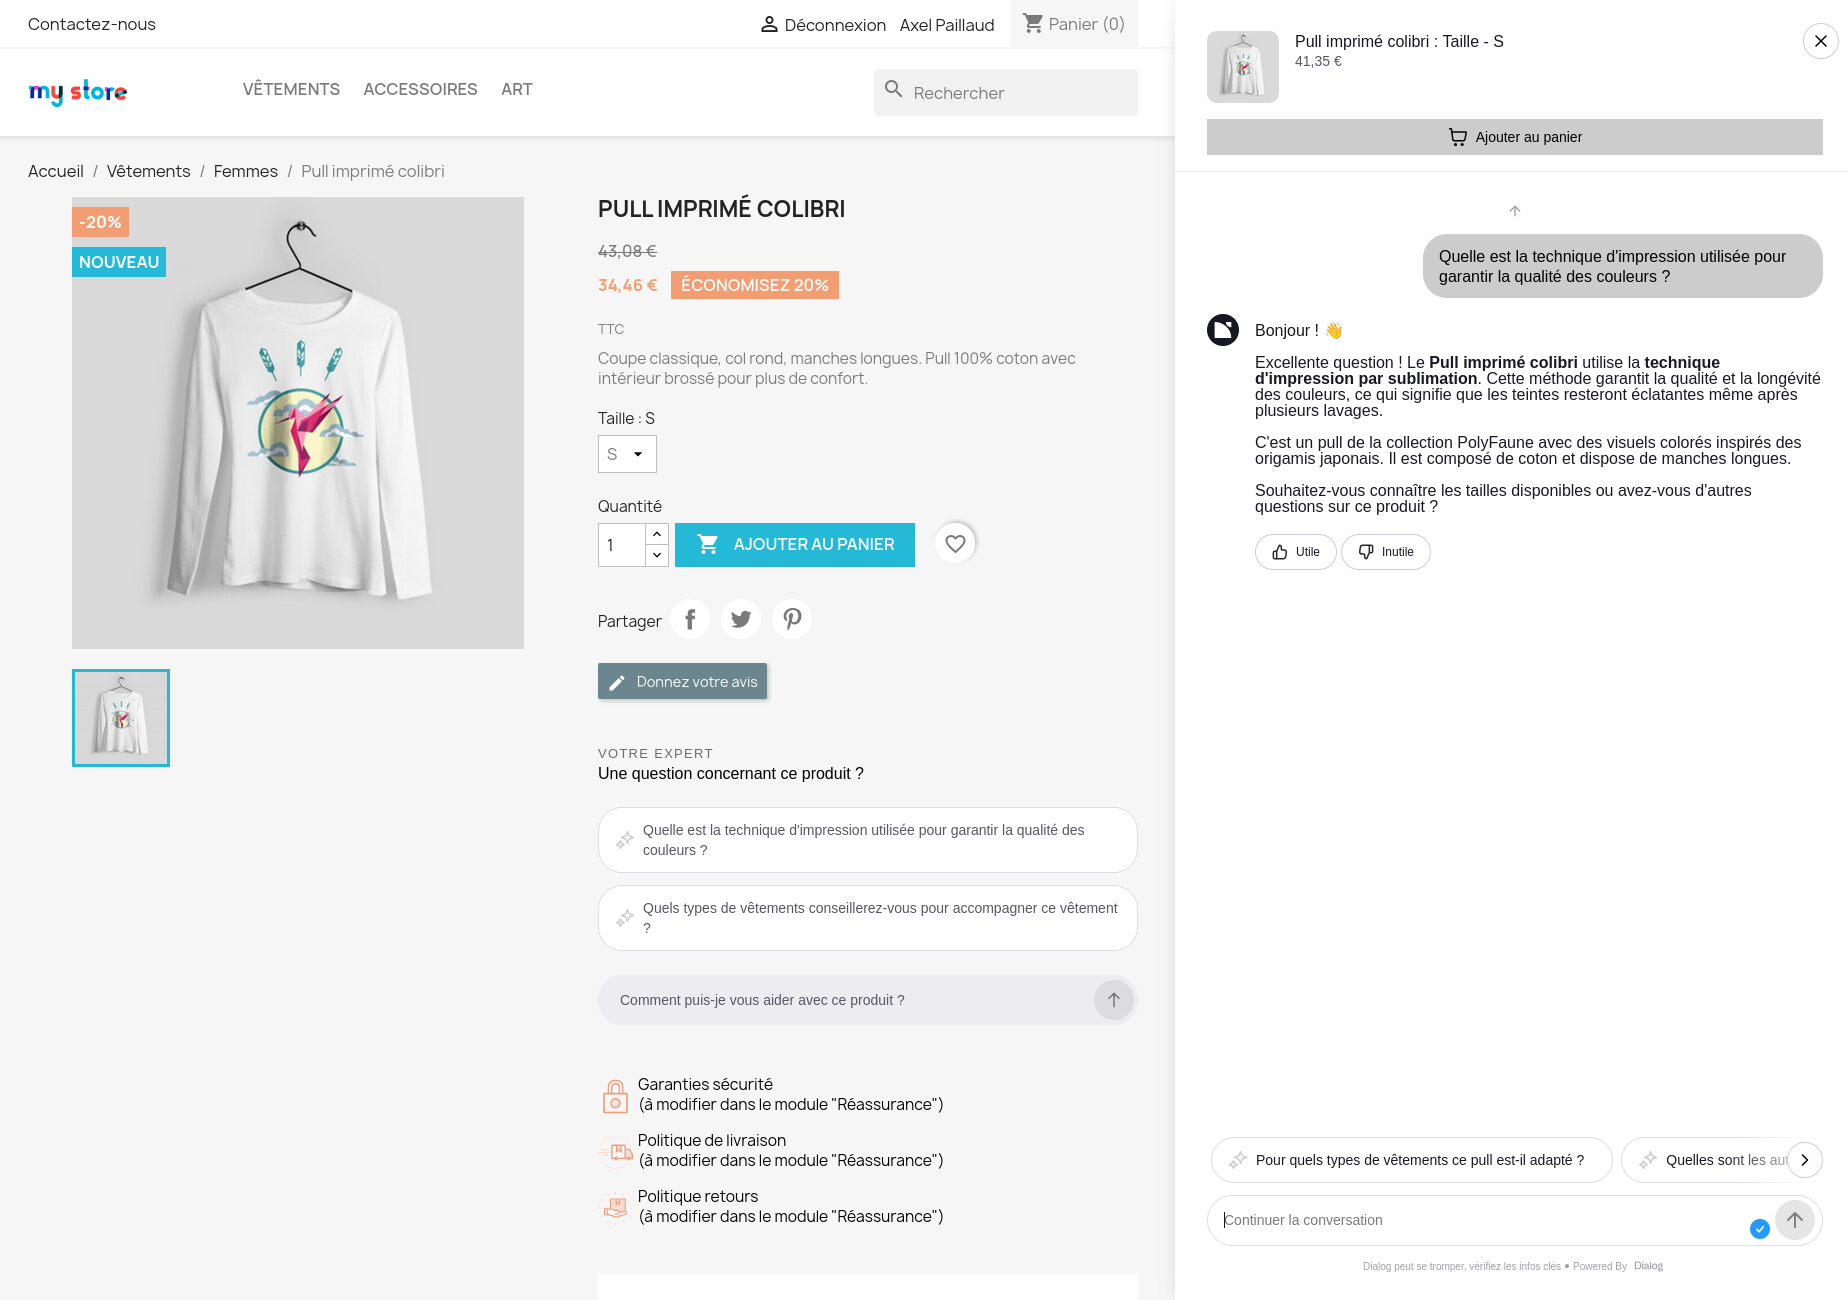Switch to the ART menu section

[x=517, y=89]
